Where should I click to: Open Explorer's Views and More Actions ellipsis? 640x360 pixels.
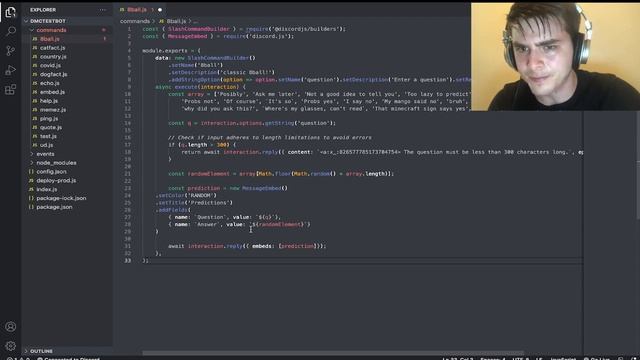(x=102, y=10)
